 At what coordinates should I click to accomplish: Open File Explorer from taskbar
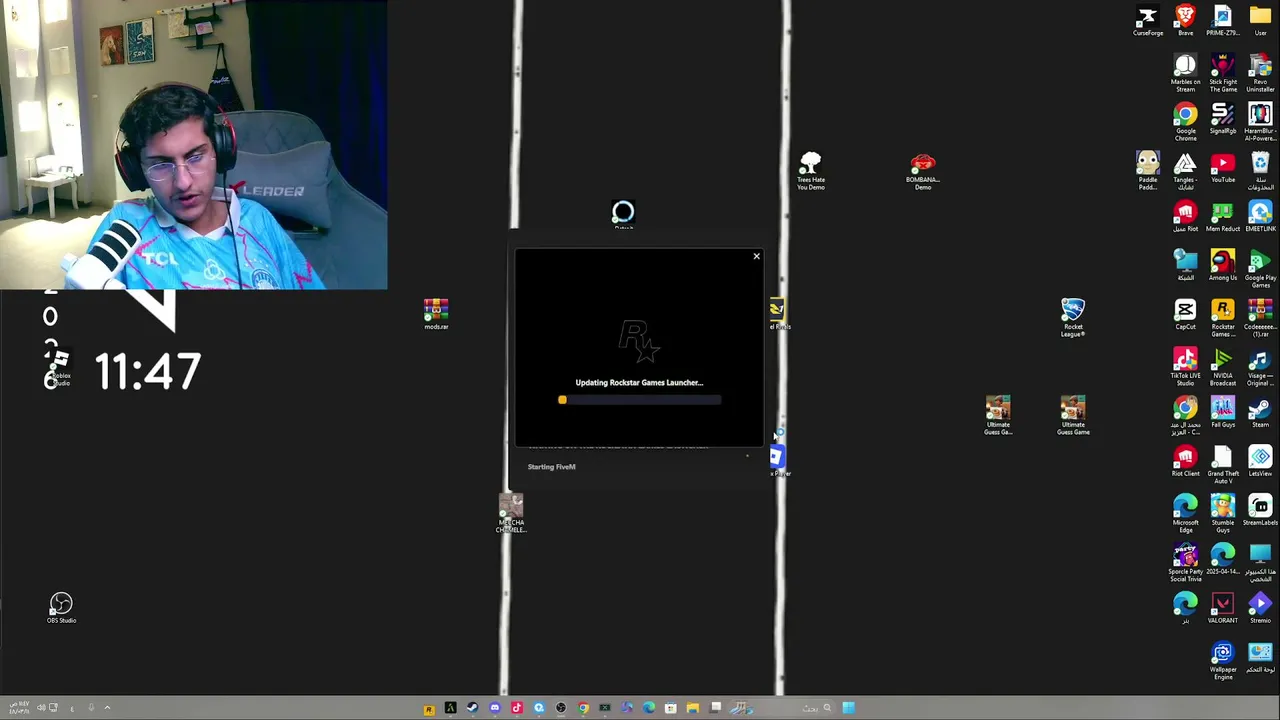click(x=693, y=709)
